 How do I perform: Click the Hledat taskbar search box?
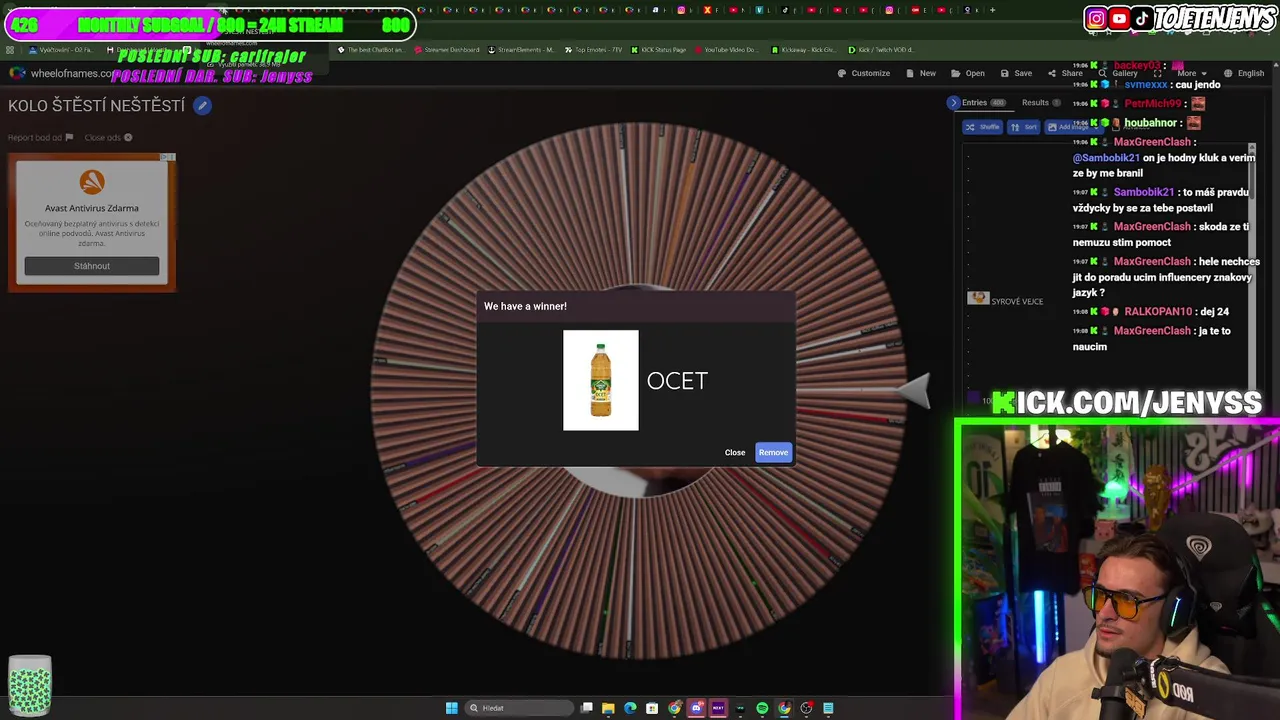520,708
